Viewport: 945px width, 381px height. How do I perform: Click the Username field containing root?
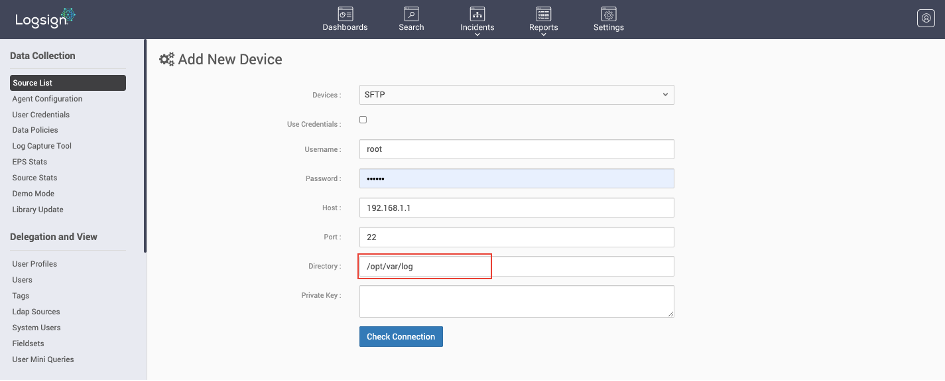516,149
